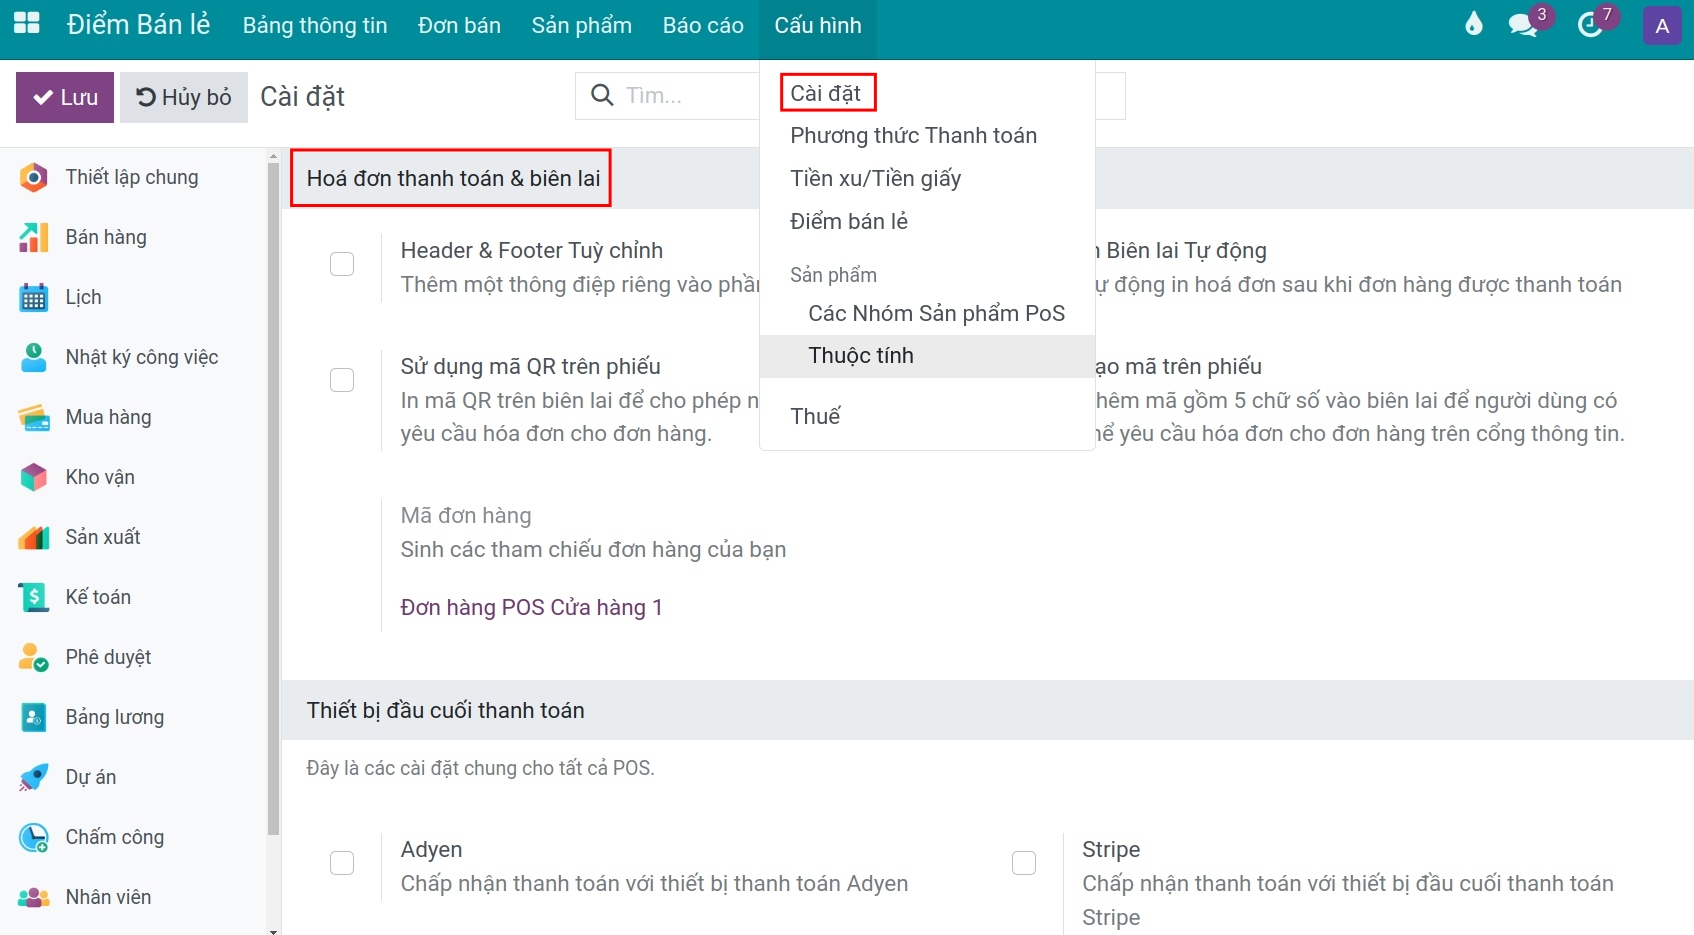Image resolution: width=1694 pixels, height=935 pixels.
Task: Click the water drop icon in top bar
Action: pyautogui.click(x=1474, y=24)
